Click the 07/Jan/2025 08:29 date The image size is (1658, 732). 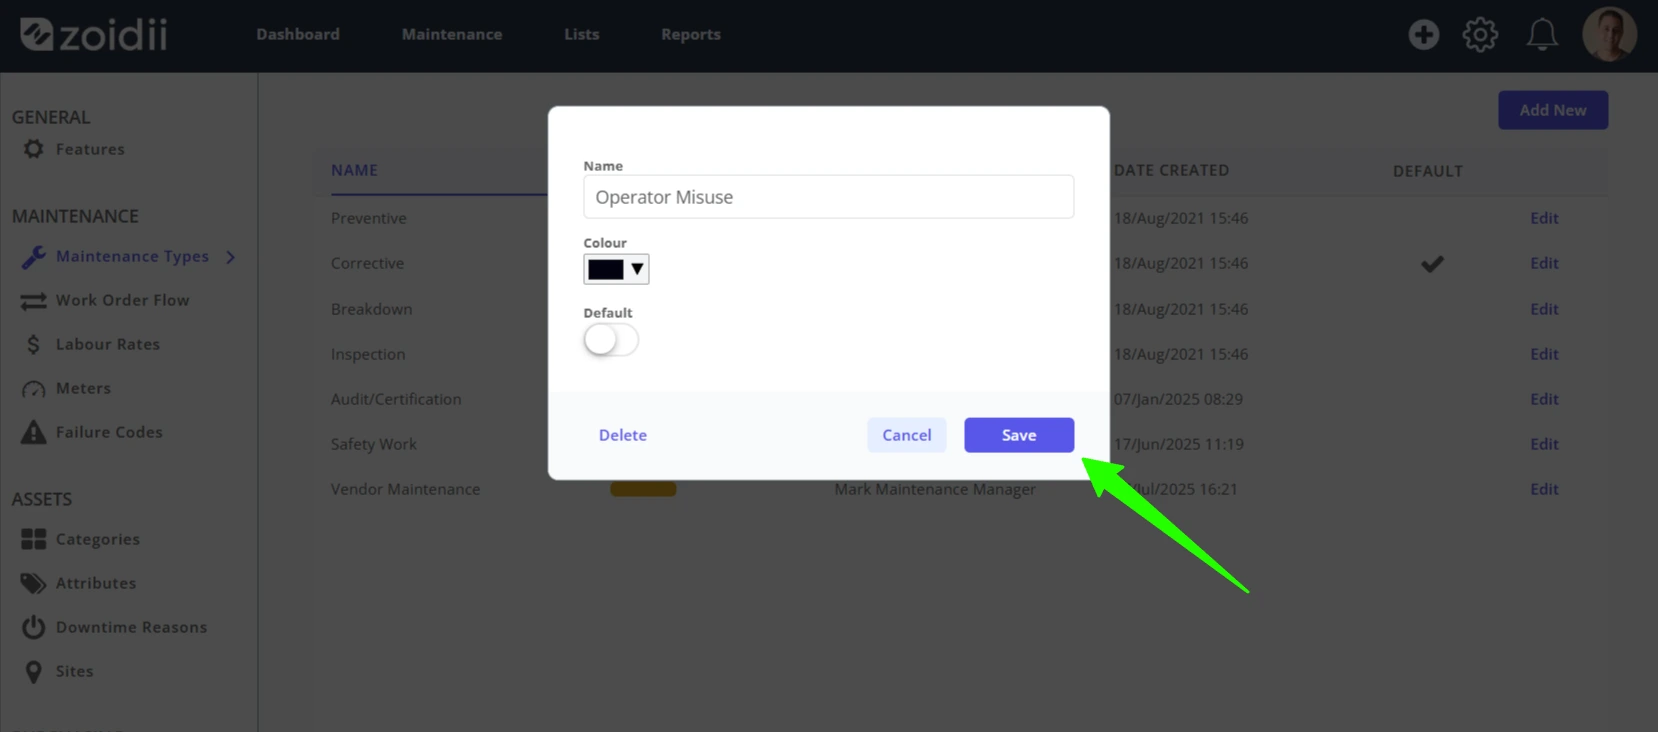pos(1178,399)
